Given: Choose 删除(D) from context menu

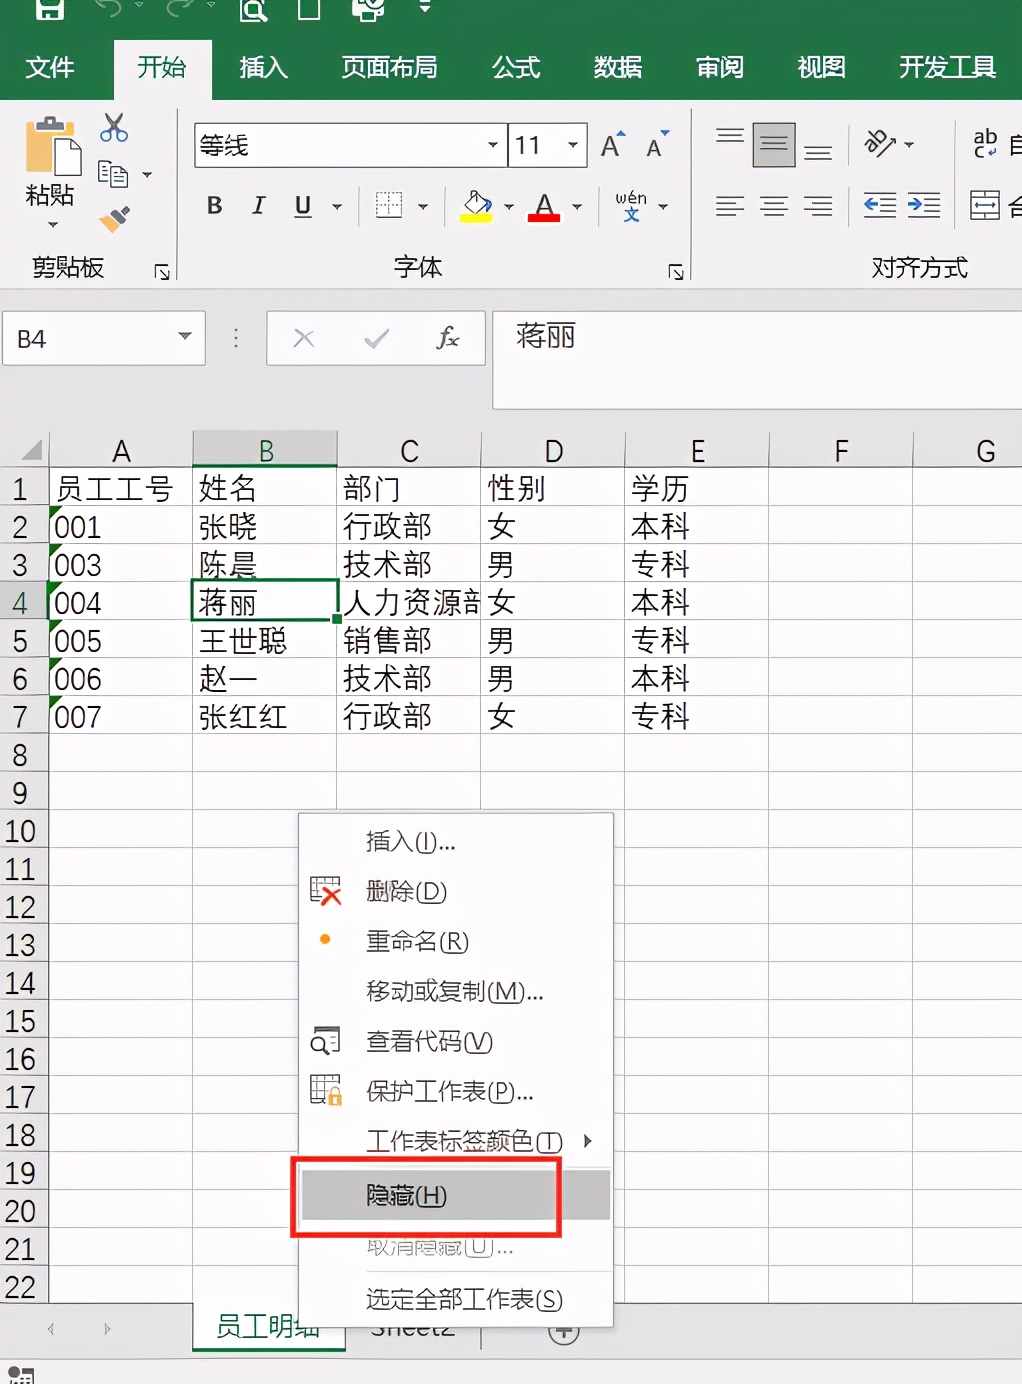Looking at the screenshot, I should click(x=456, y=891).
